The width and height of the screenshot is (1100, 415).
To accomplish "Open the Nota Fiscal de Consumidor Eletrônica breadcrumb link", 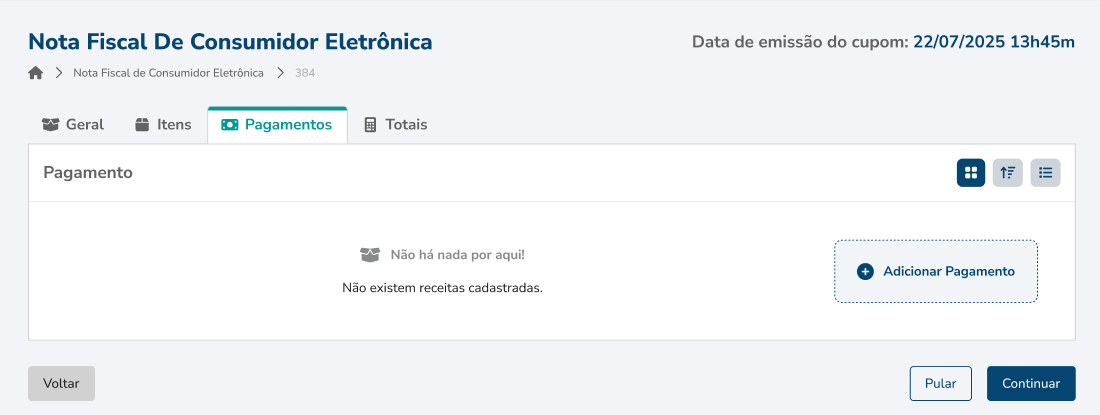I will click(x=168, y=73).
